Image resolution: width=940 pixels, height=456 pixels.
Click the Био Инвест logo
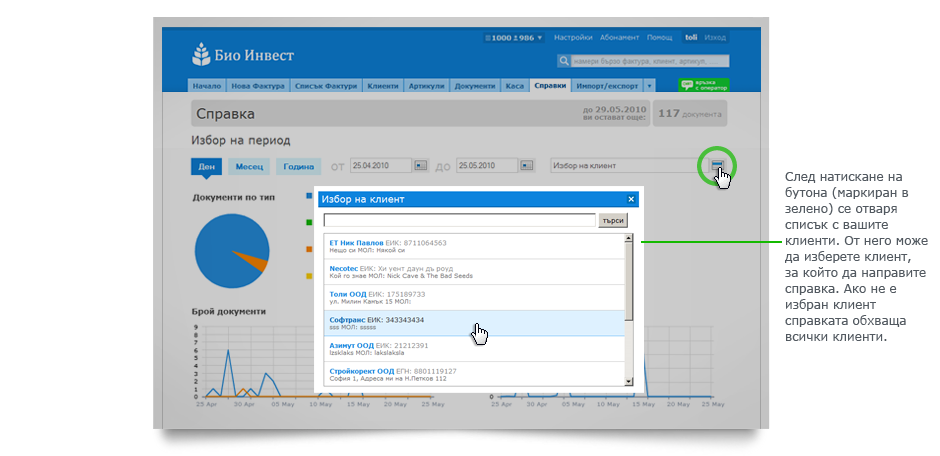243,55
